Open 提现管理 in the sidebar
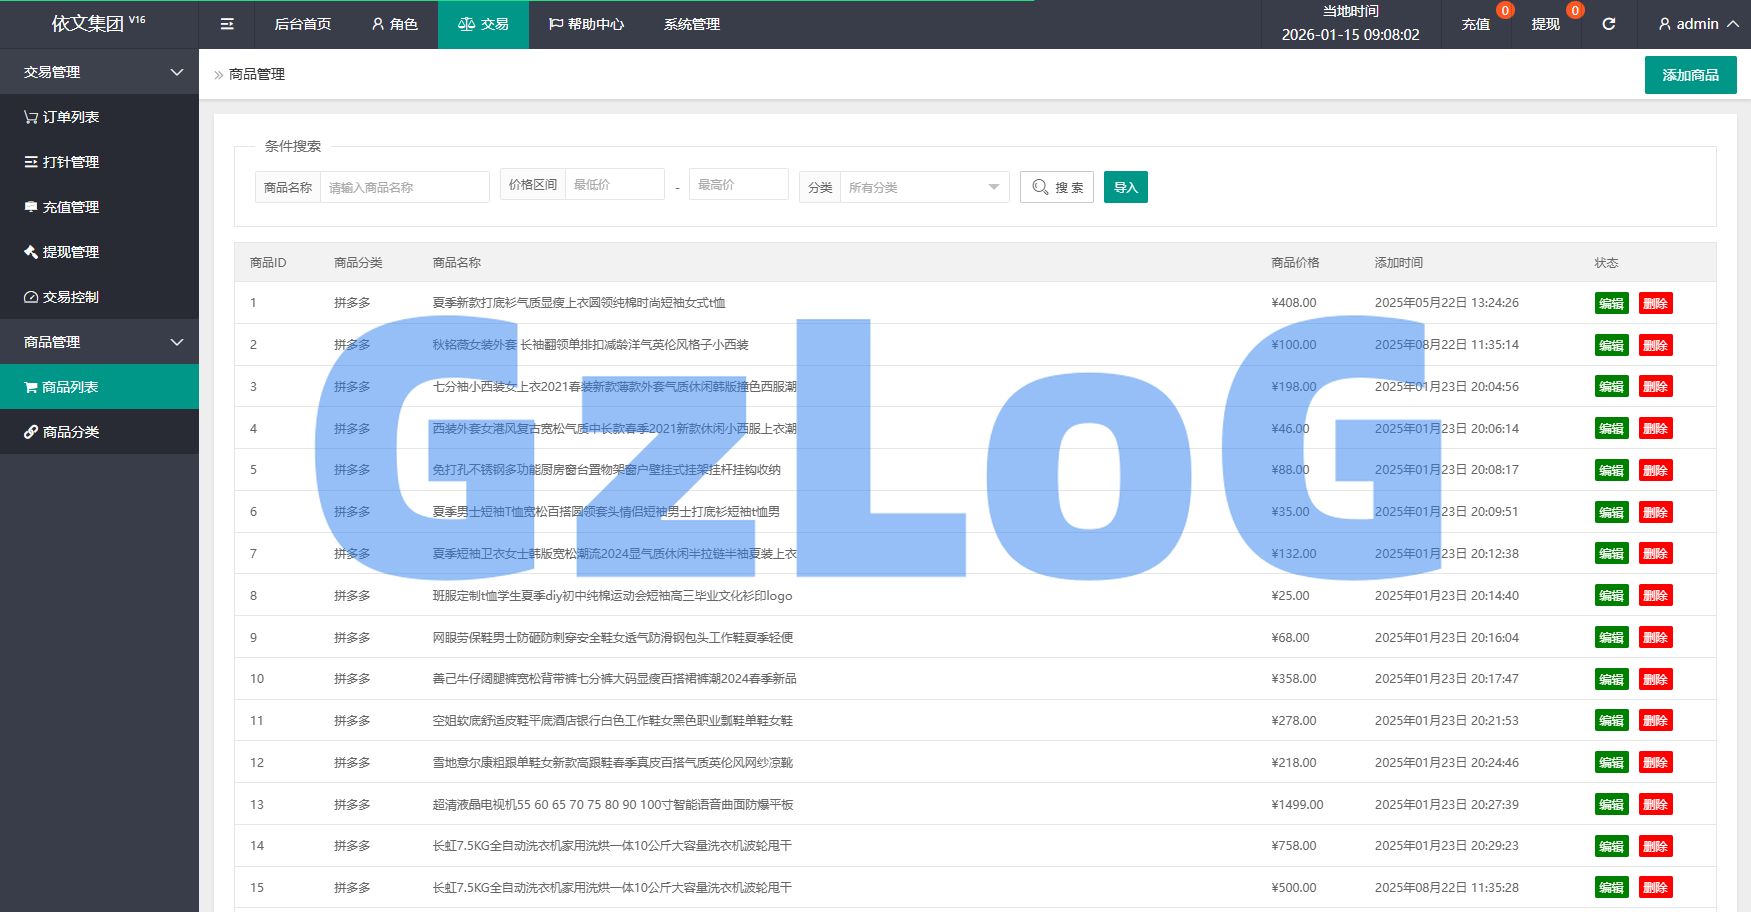Image resolution: width=1751 pixels, height=912 pixels. [62, 252]
